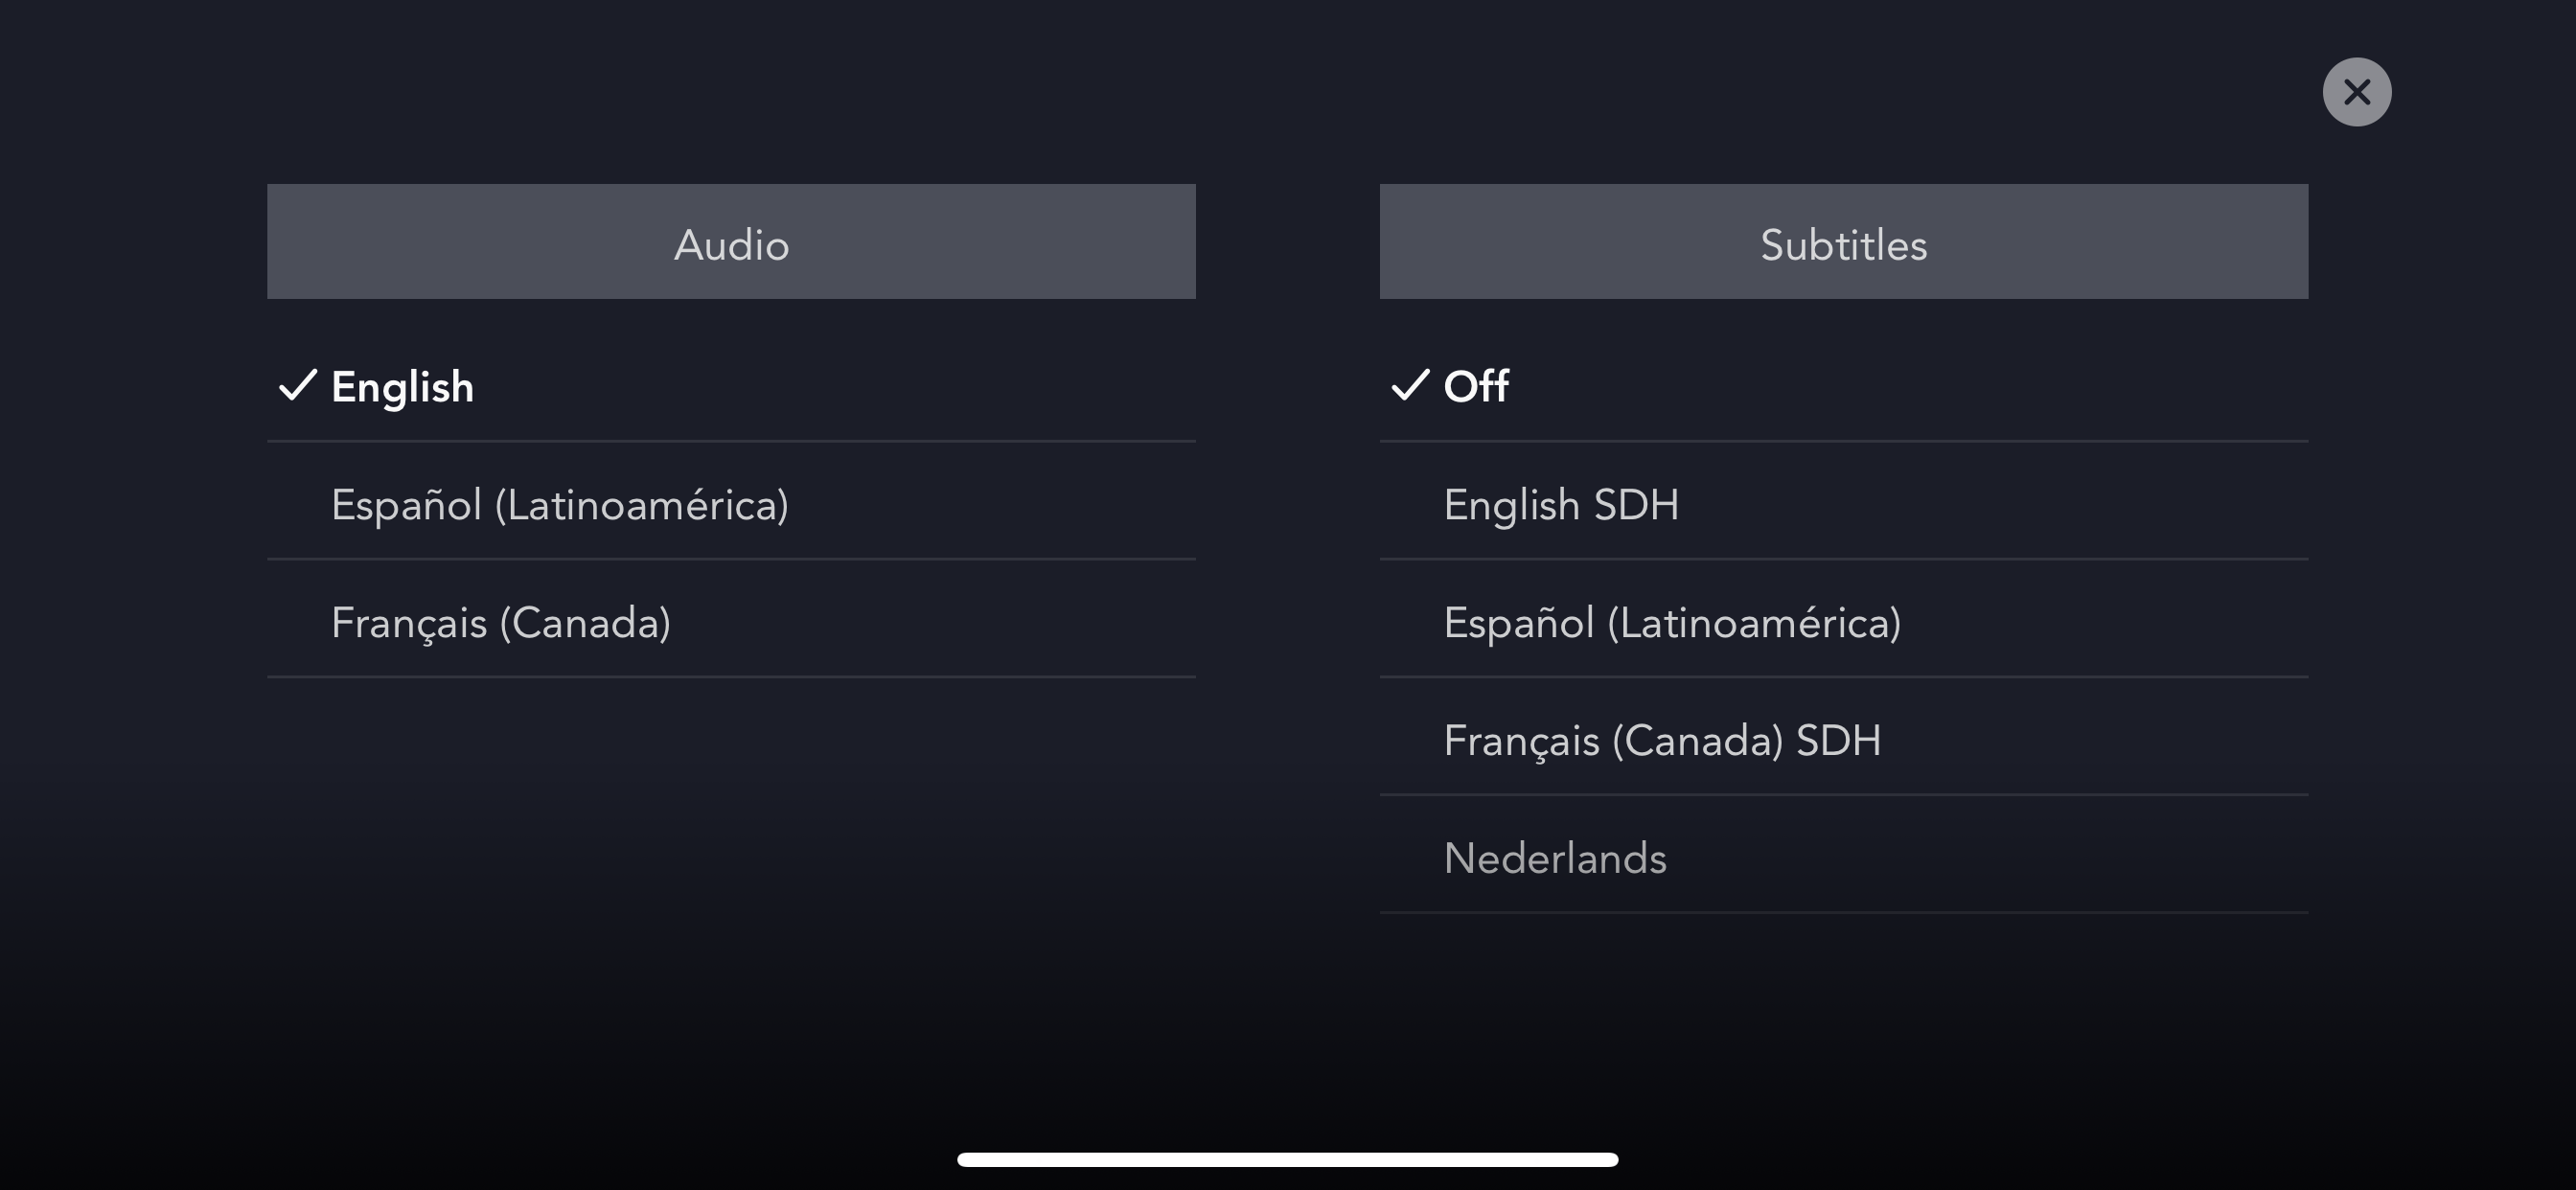The width and height of the screenshot is (2576, 1190).
Task: Tap the Audio column header
Action: tap(731, 242)
